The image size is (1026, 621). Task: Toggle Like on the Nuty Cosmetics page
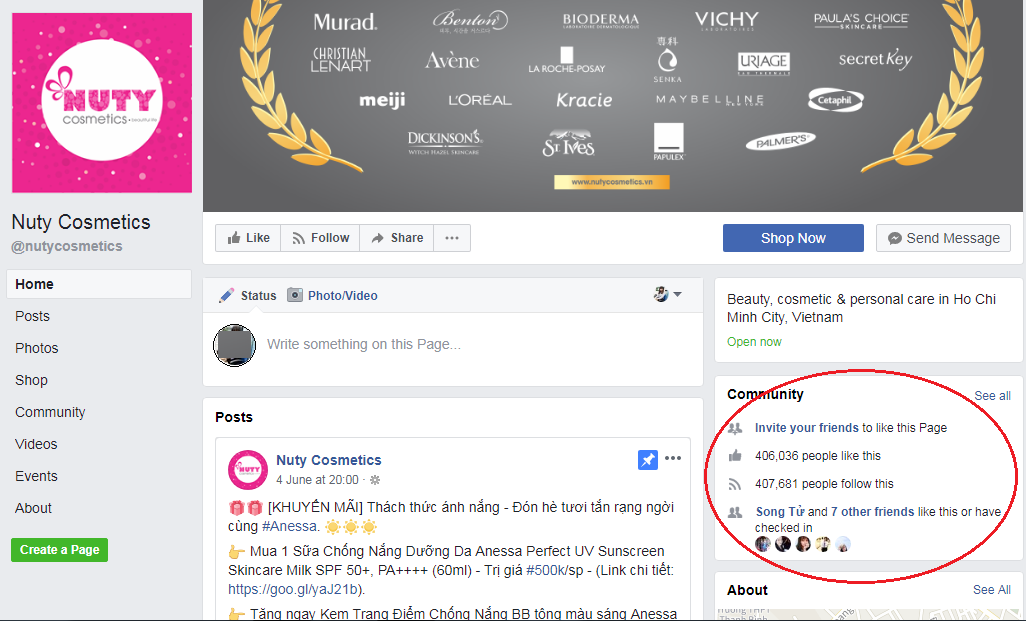[248, 238]
